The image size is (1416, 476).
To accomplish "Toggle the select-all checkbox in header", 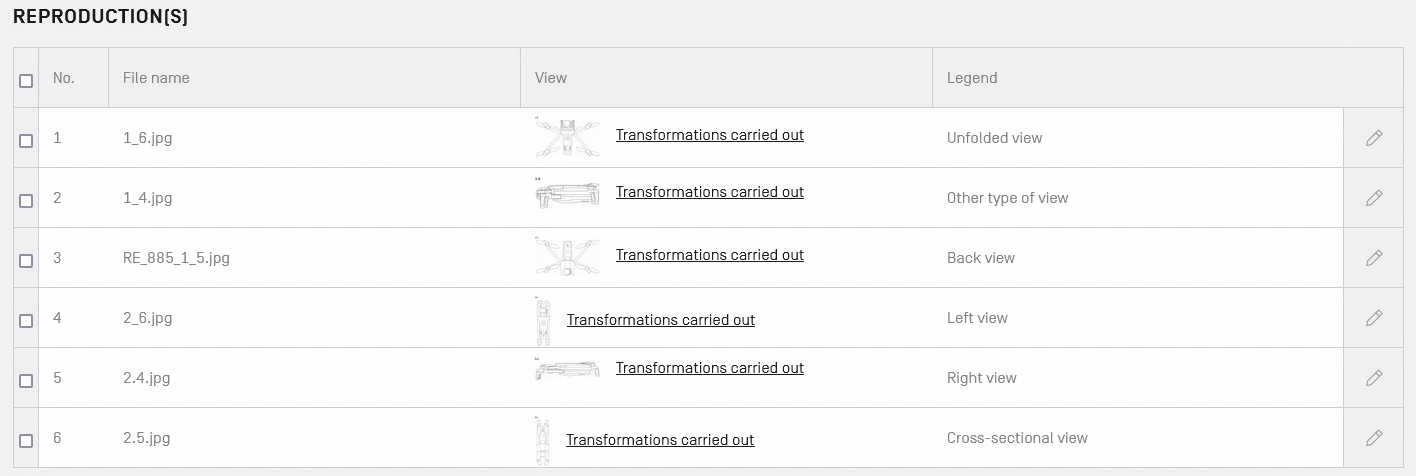I will click(26, 81).
